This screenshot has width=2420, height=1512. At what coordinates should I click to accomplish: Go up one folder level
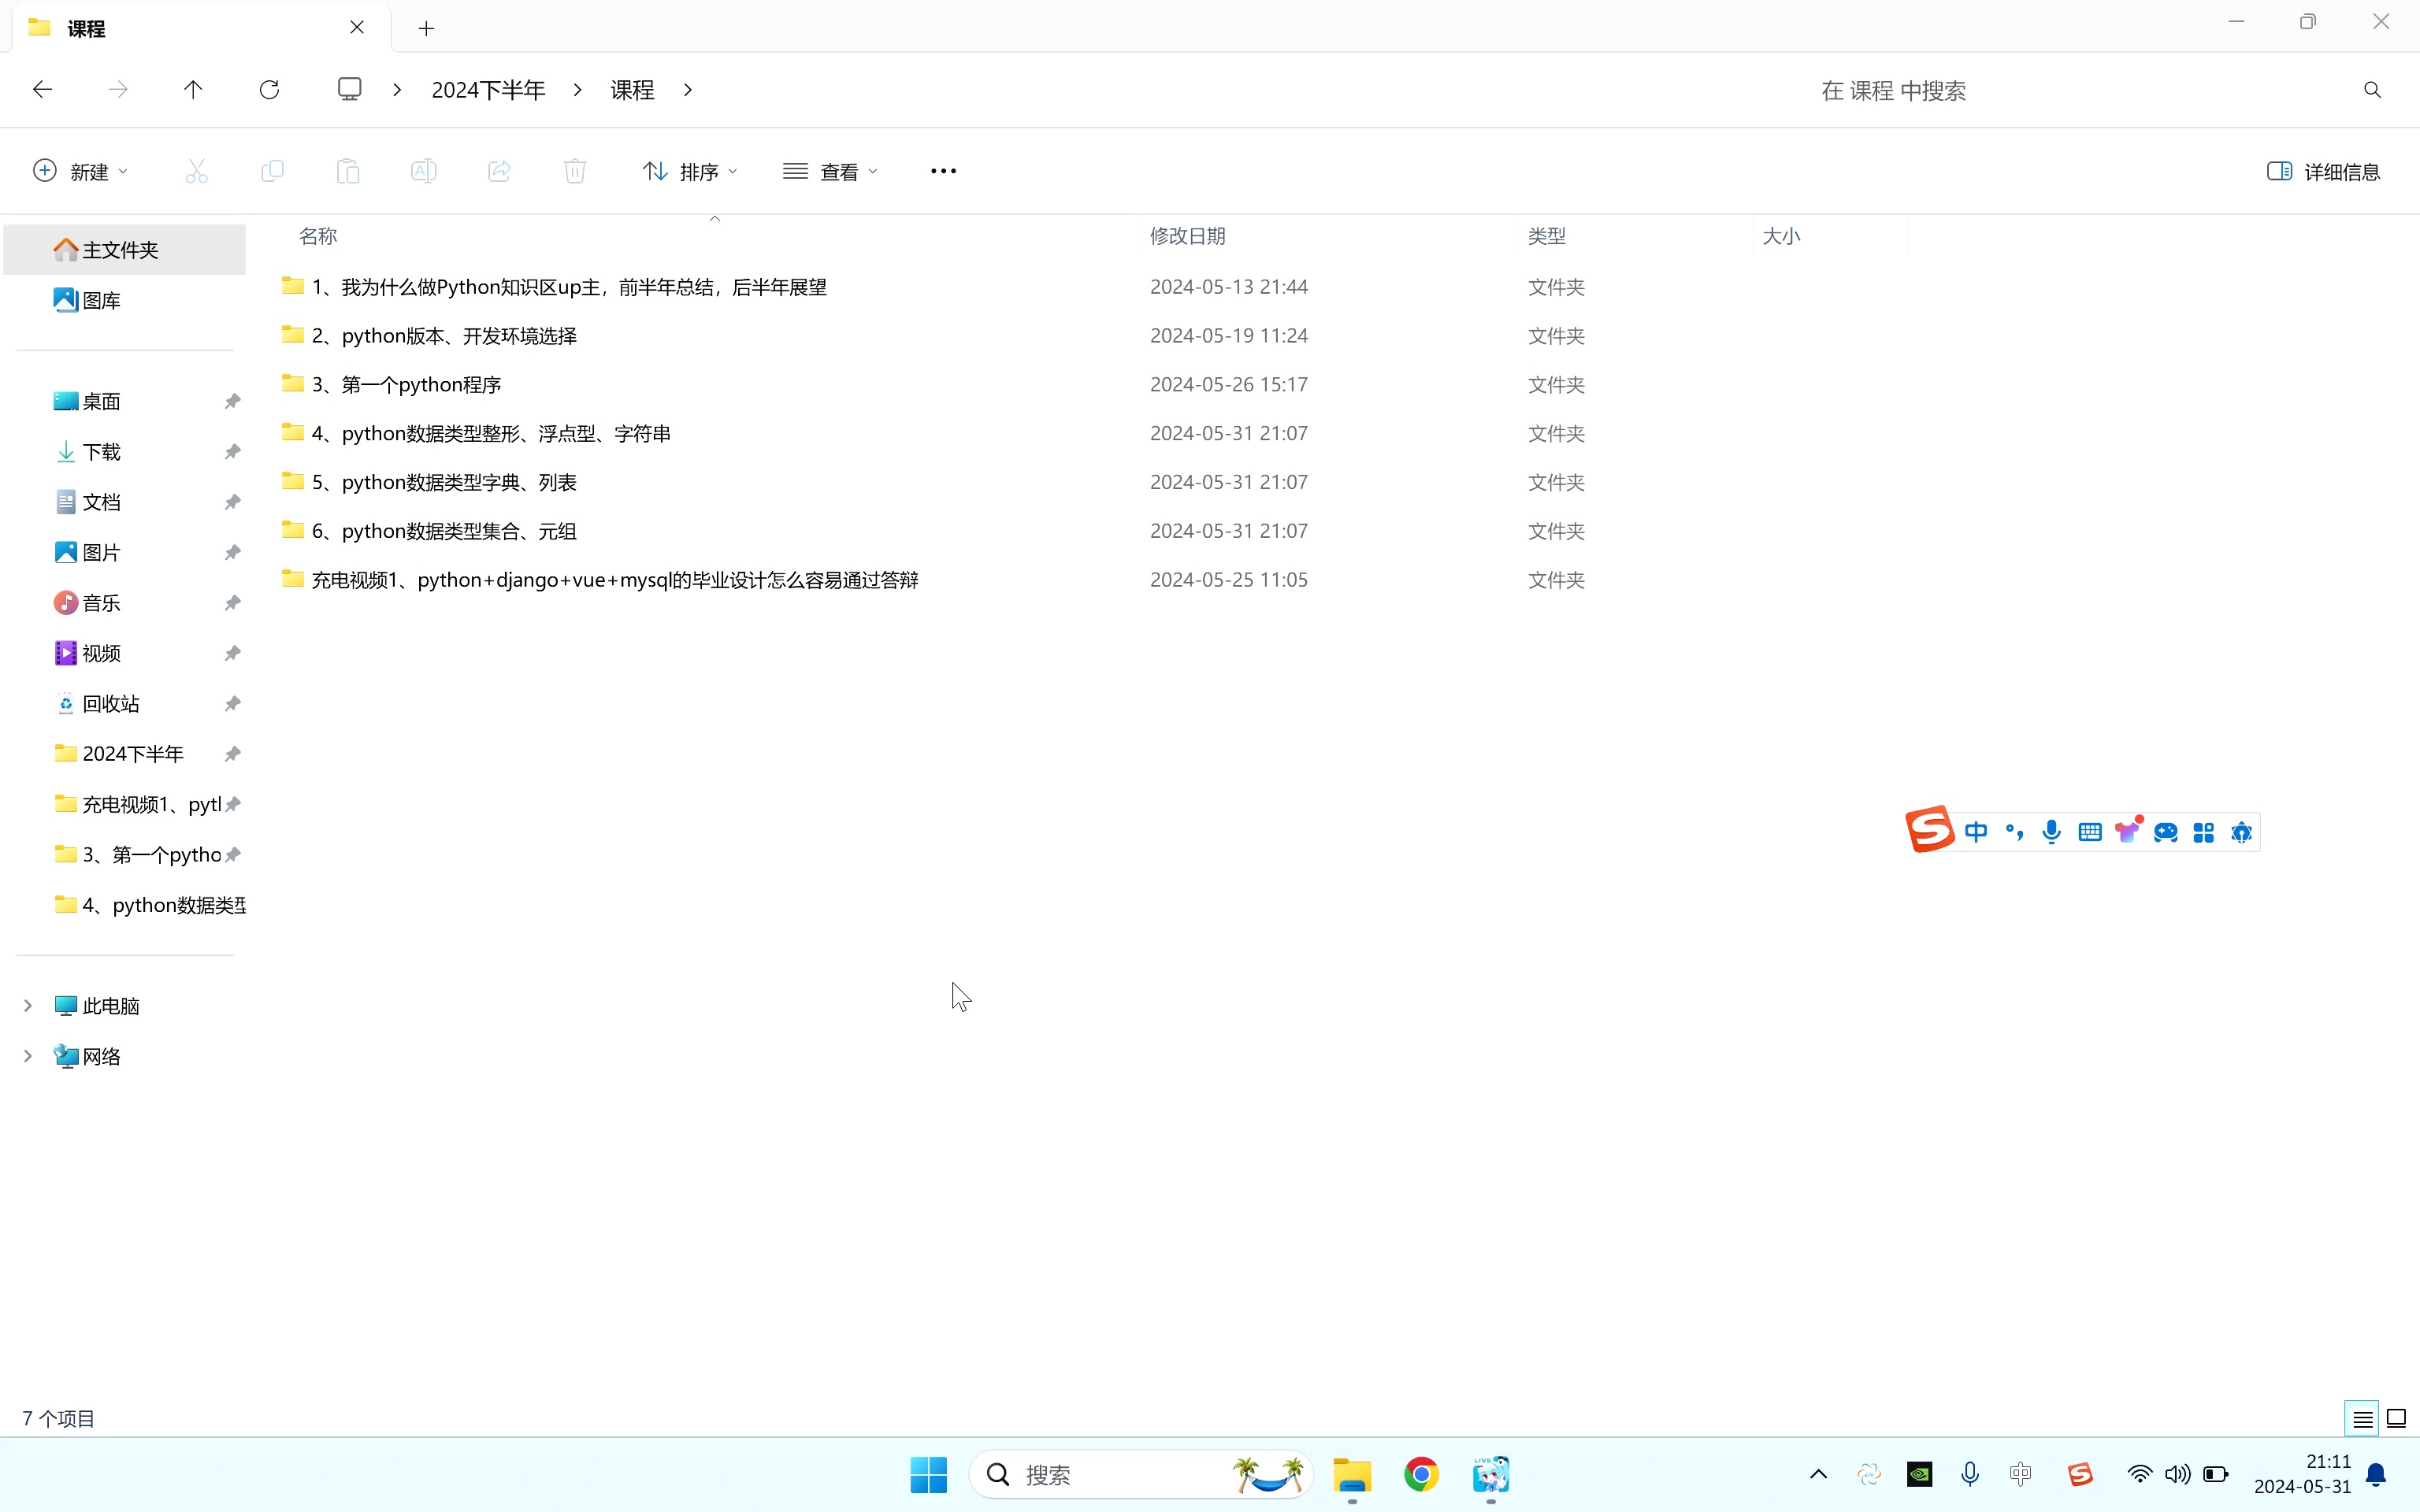[x=193, y=90]
